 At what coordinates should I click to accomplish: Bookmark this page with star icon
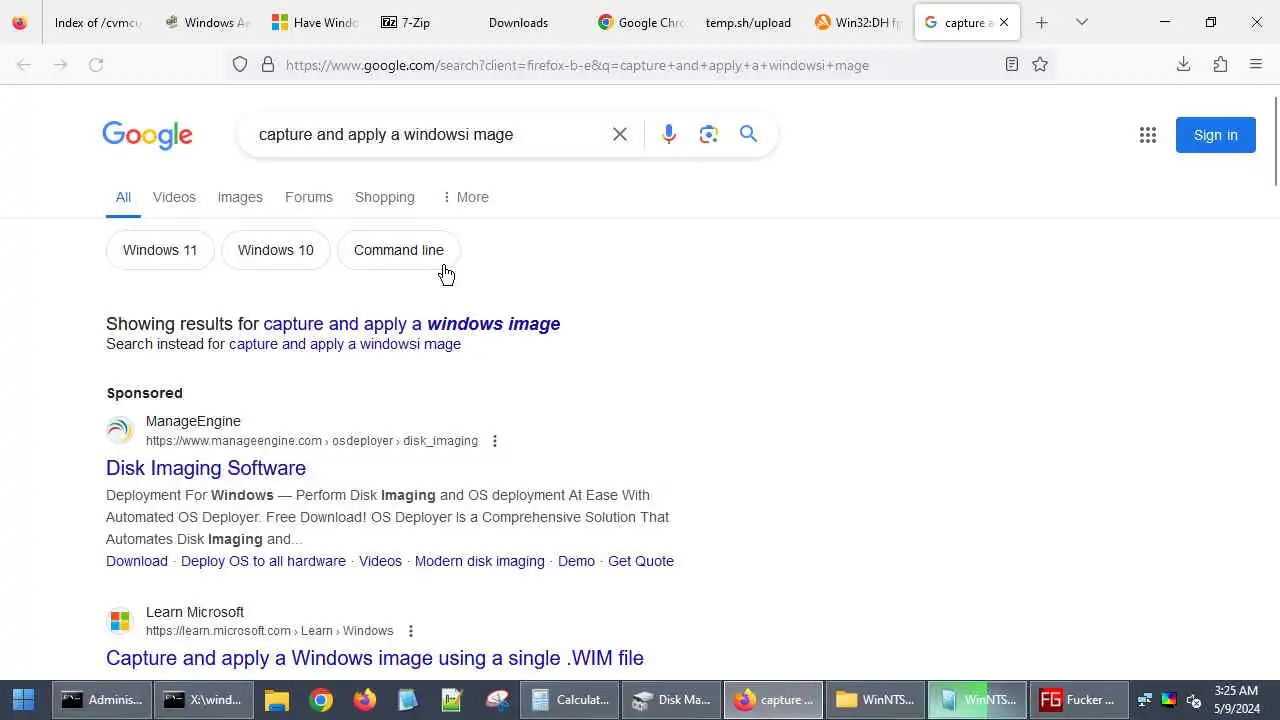(1040, 65)
